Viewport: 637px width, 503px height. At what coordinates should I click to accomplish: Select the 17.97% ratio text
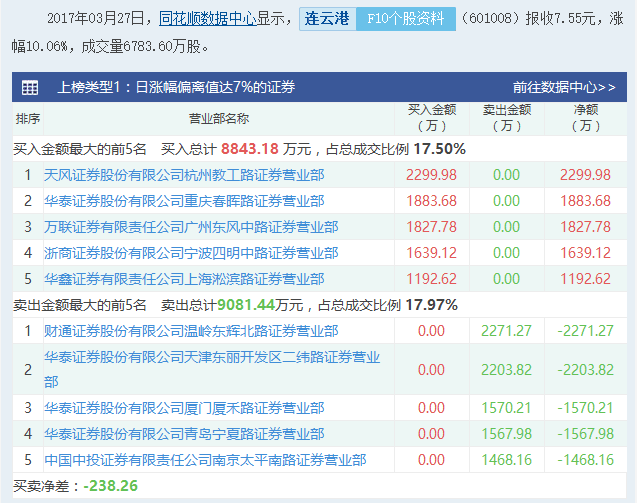coord(431,305)
